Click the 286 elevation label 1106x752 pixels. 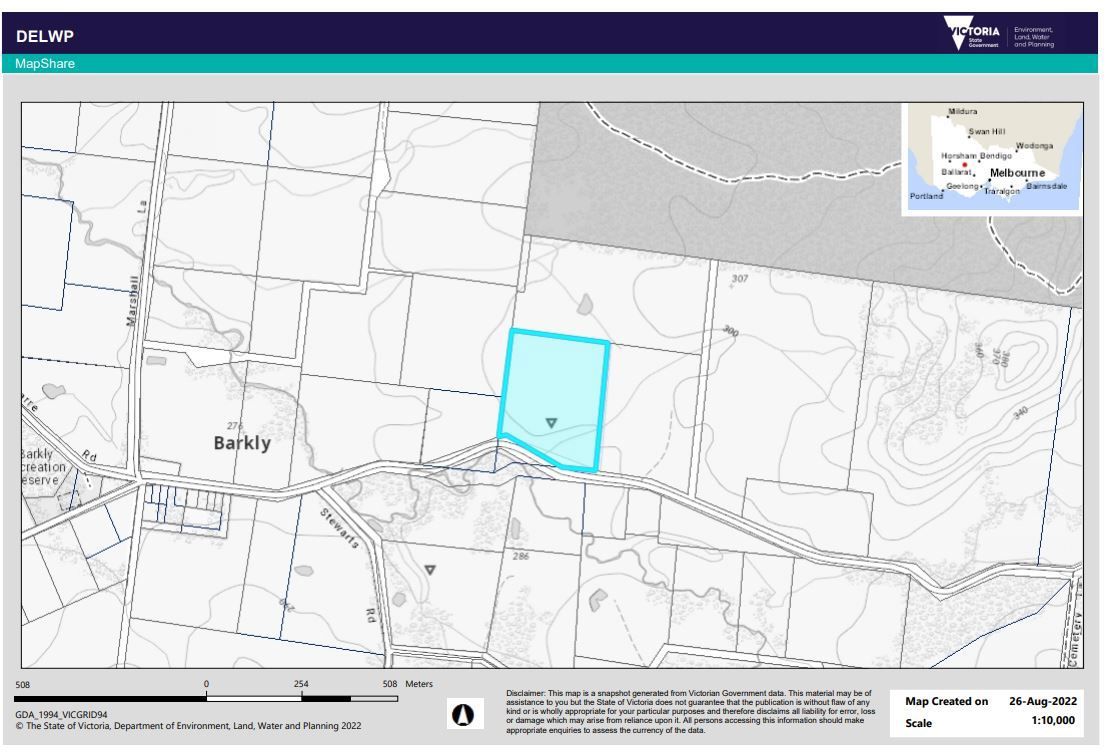coord(520,556)
